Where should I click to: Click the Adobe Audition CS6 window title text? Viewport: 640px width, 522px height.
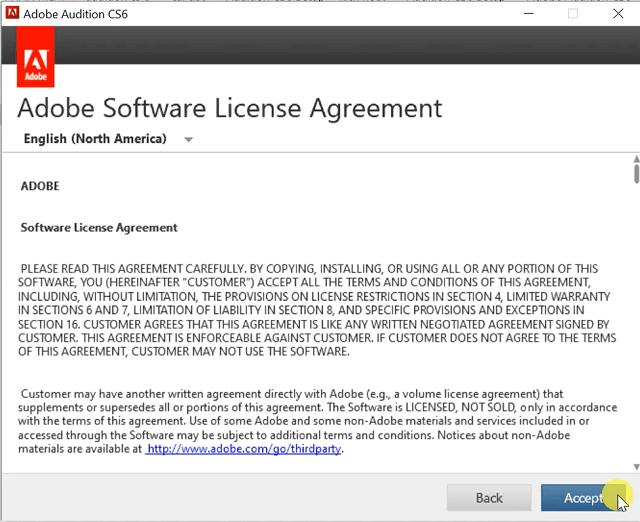[78, 14]
